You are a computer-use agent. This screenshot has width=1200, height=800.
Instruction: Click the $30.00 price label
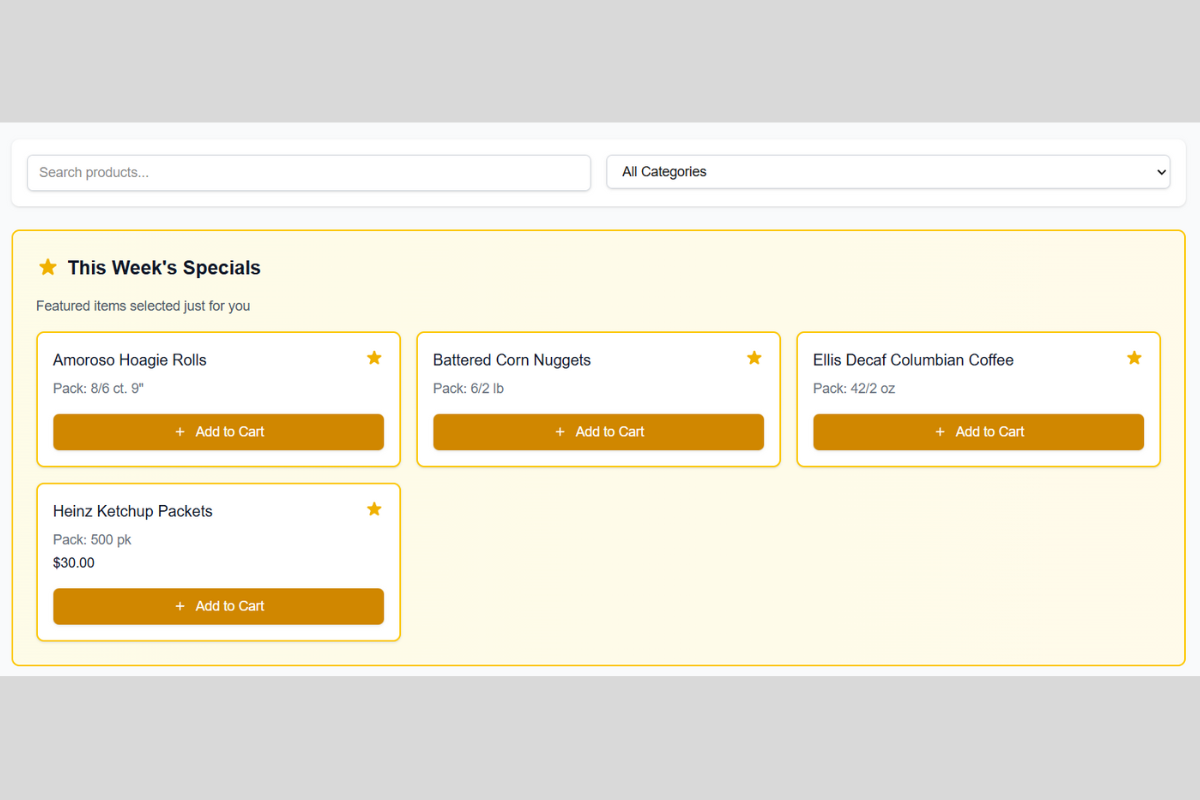tap(74, 562)
